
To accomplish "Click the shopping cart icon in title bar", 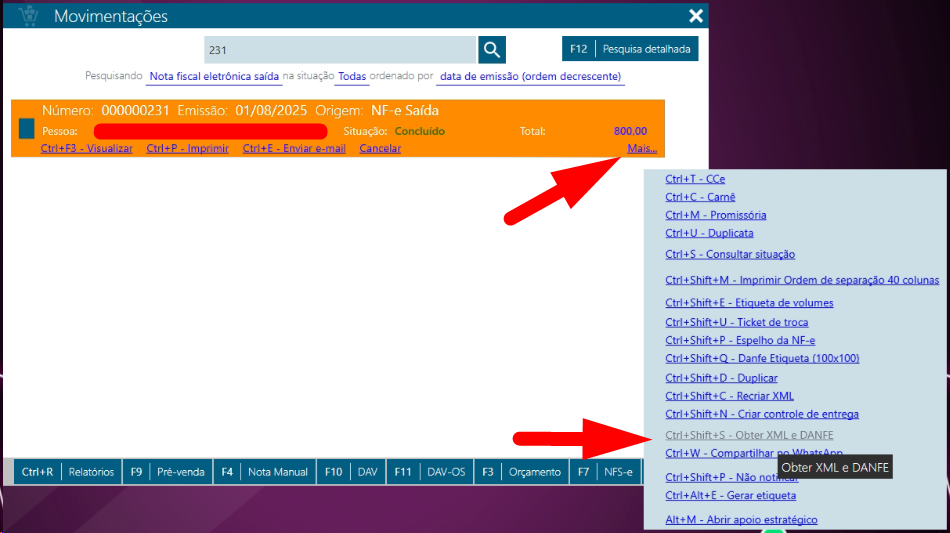I will click(28, 16).
